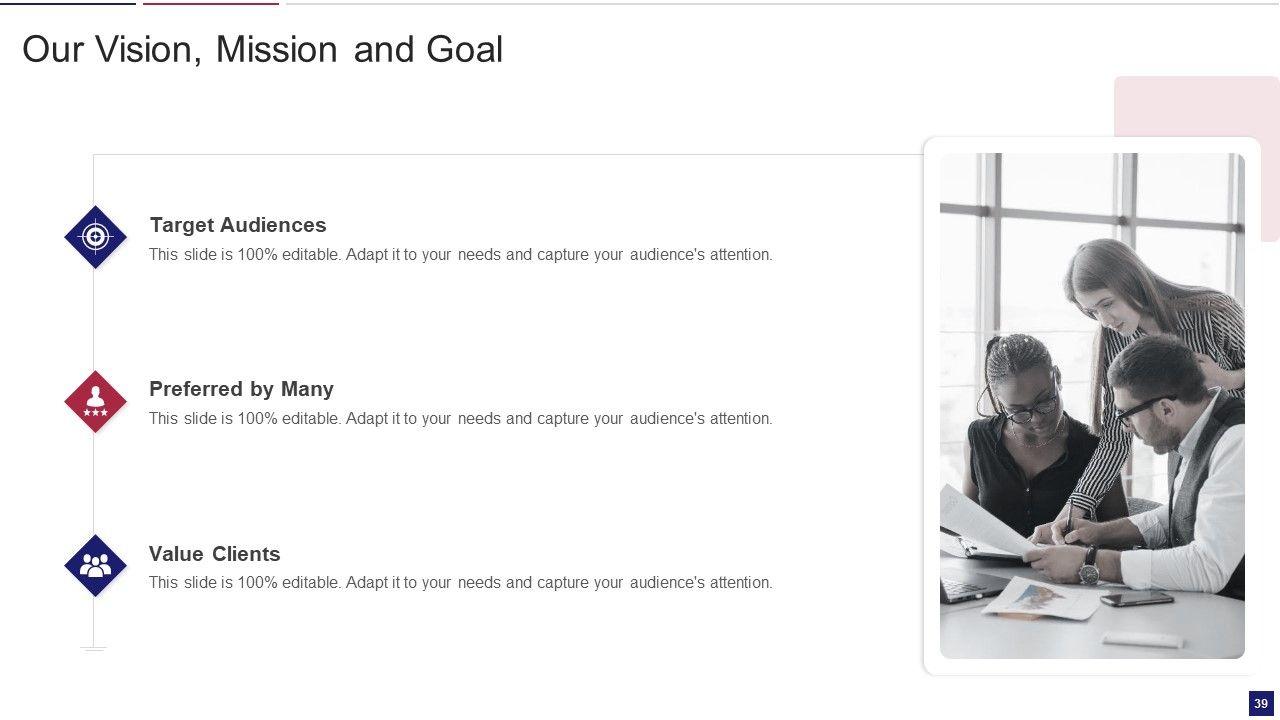
Task: Select the slide number 39 badge
Action: [1260, 704]
